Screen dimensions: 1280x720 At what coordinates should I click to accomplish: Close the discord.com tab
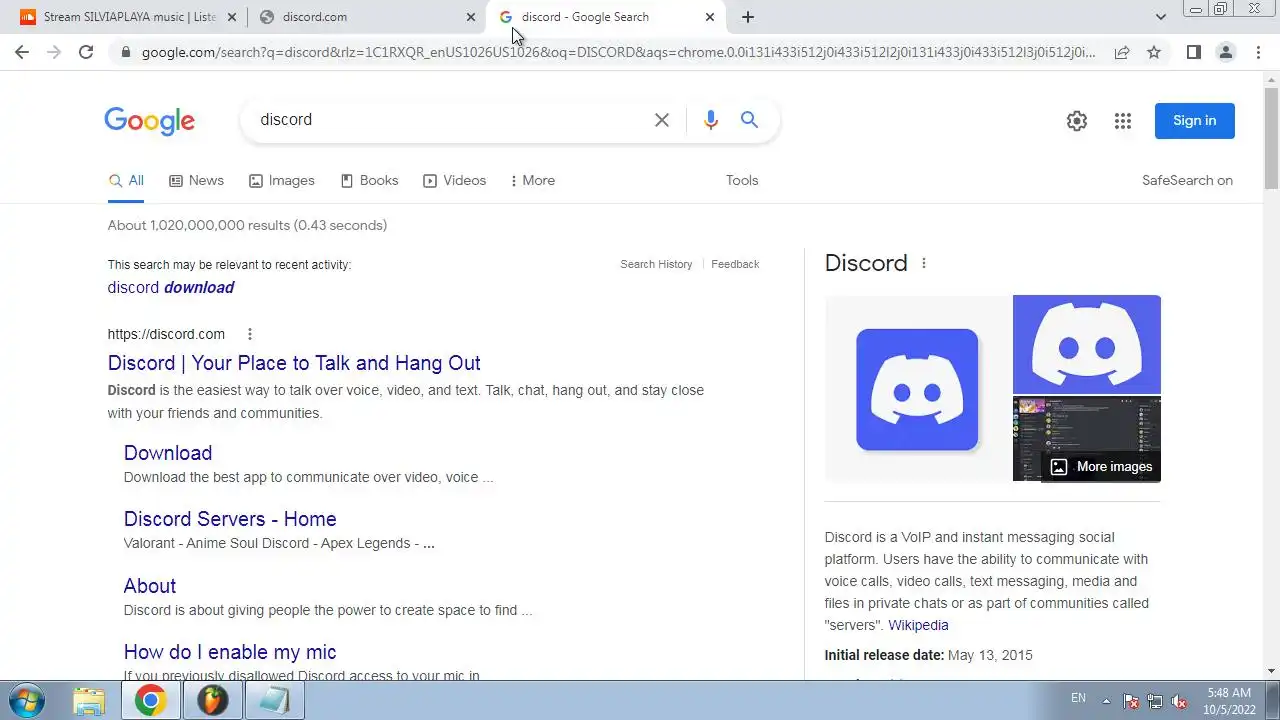[x=472, y=17]
